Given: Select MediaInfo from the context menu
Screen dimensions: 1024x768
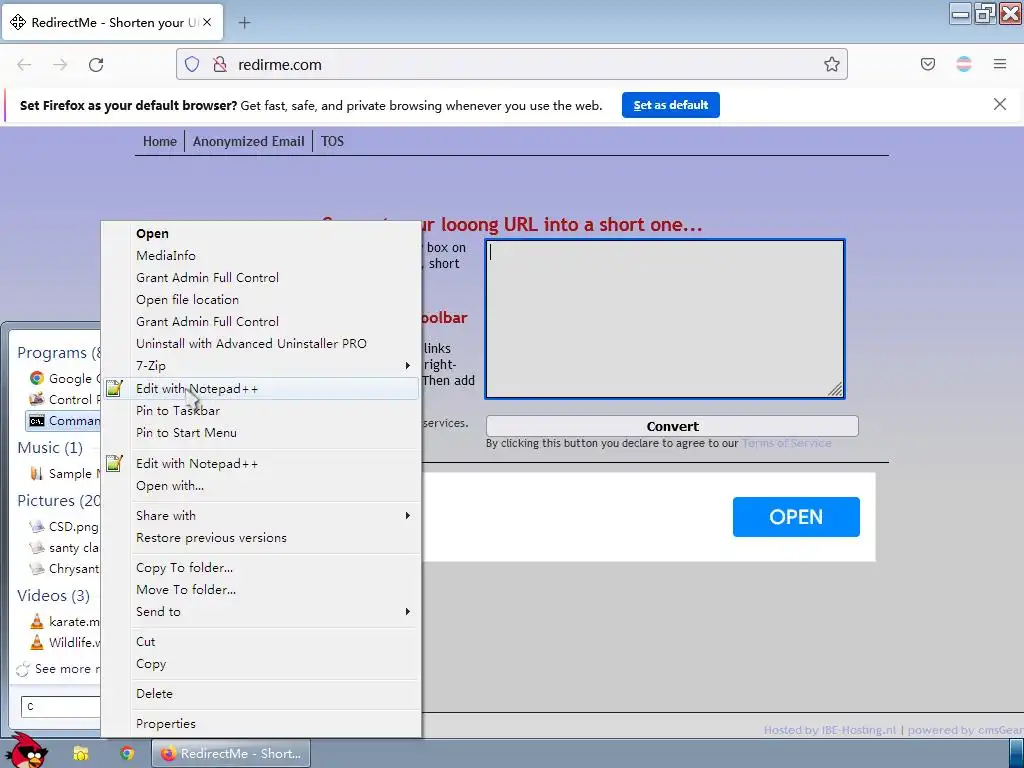Looking at the screenshot, I should (x=166, y=256).
